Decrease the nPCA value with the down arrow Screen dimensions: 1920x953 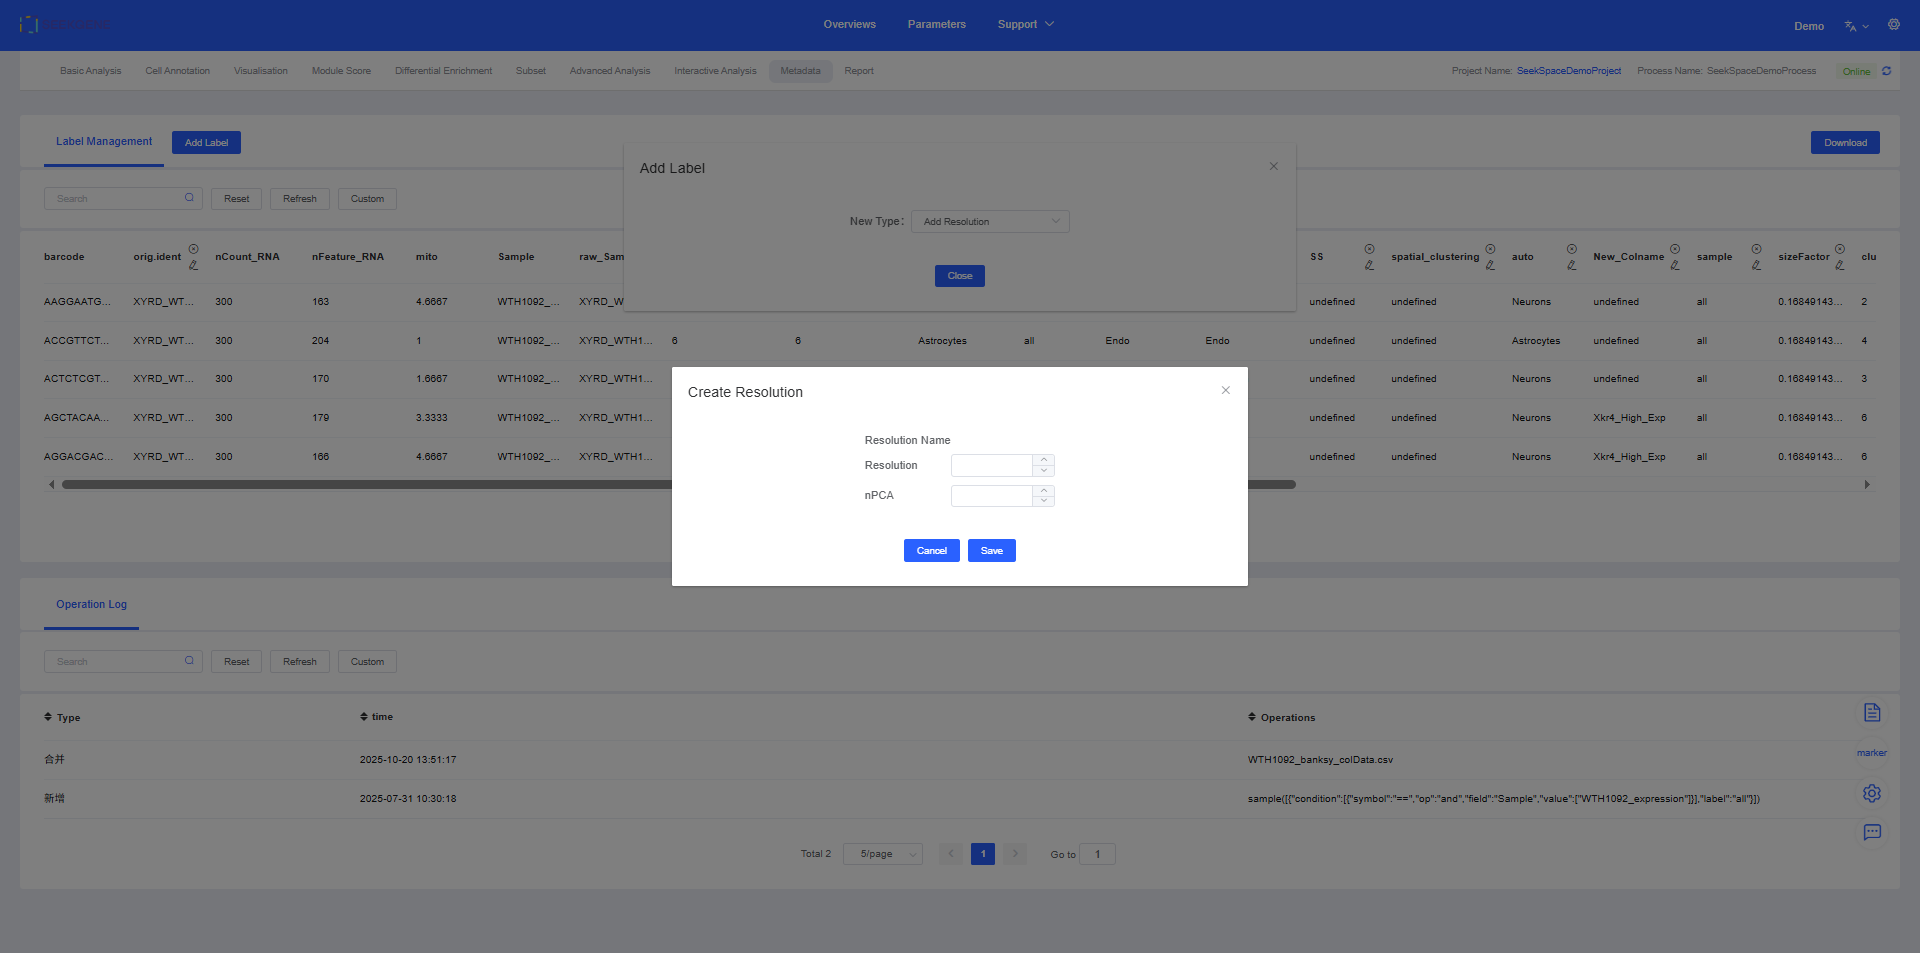(x=1044, y=501)
